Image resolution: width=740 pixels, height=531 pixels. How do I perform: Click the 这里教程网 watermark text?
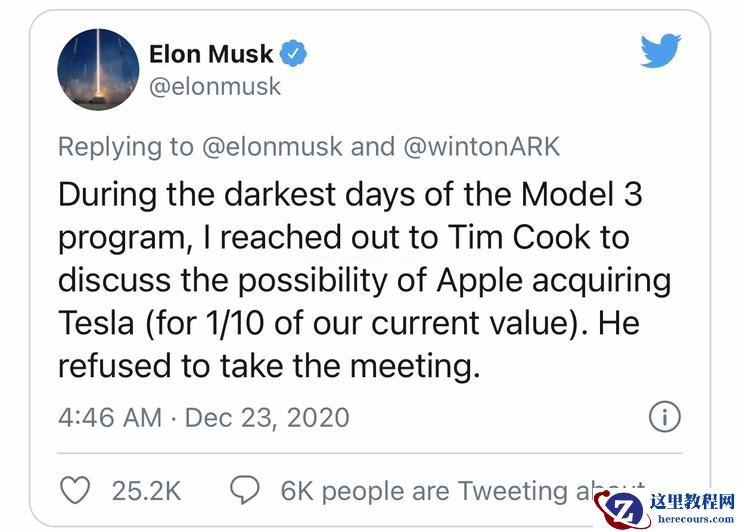692,502
